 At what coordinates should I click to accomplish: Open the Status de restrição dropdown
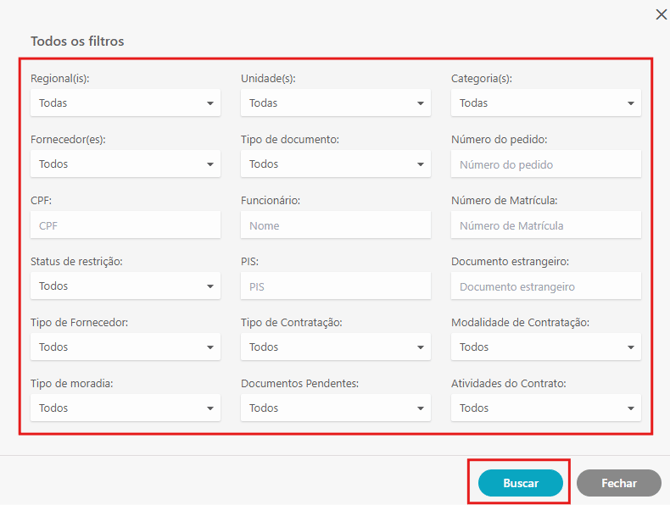pos(125,286)
